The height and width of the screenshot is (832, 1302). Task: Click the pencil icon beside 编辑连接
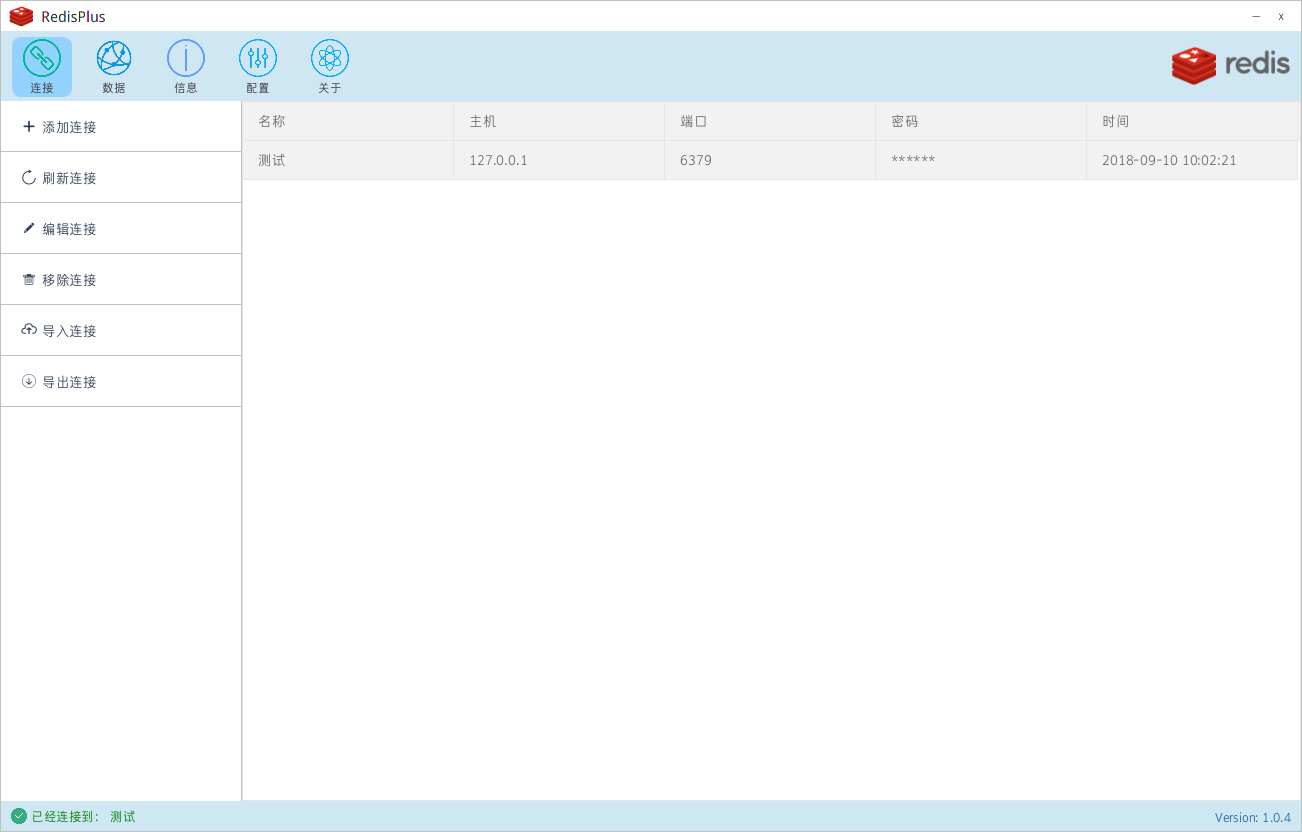click(x=29, y=229)
